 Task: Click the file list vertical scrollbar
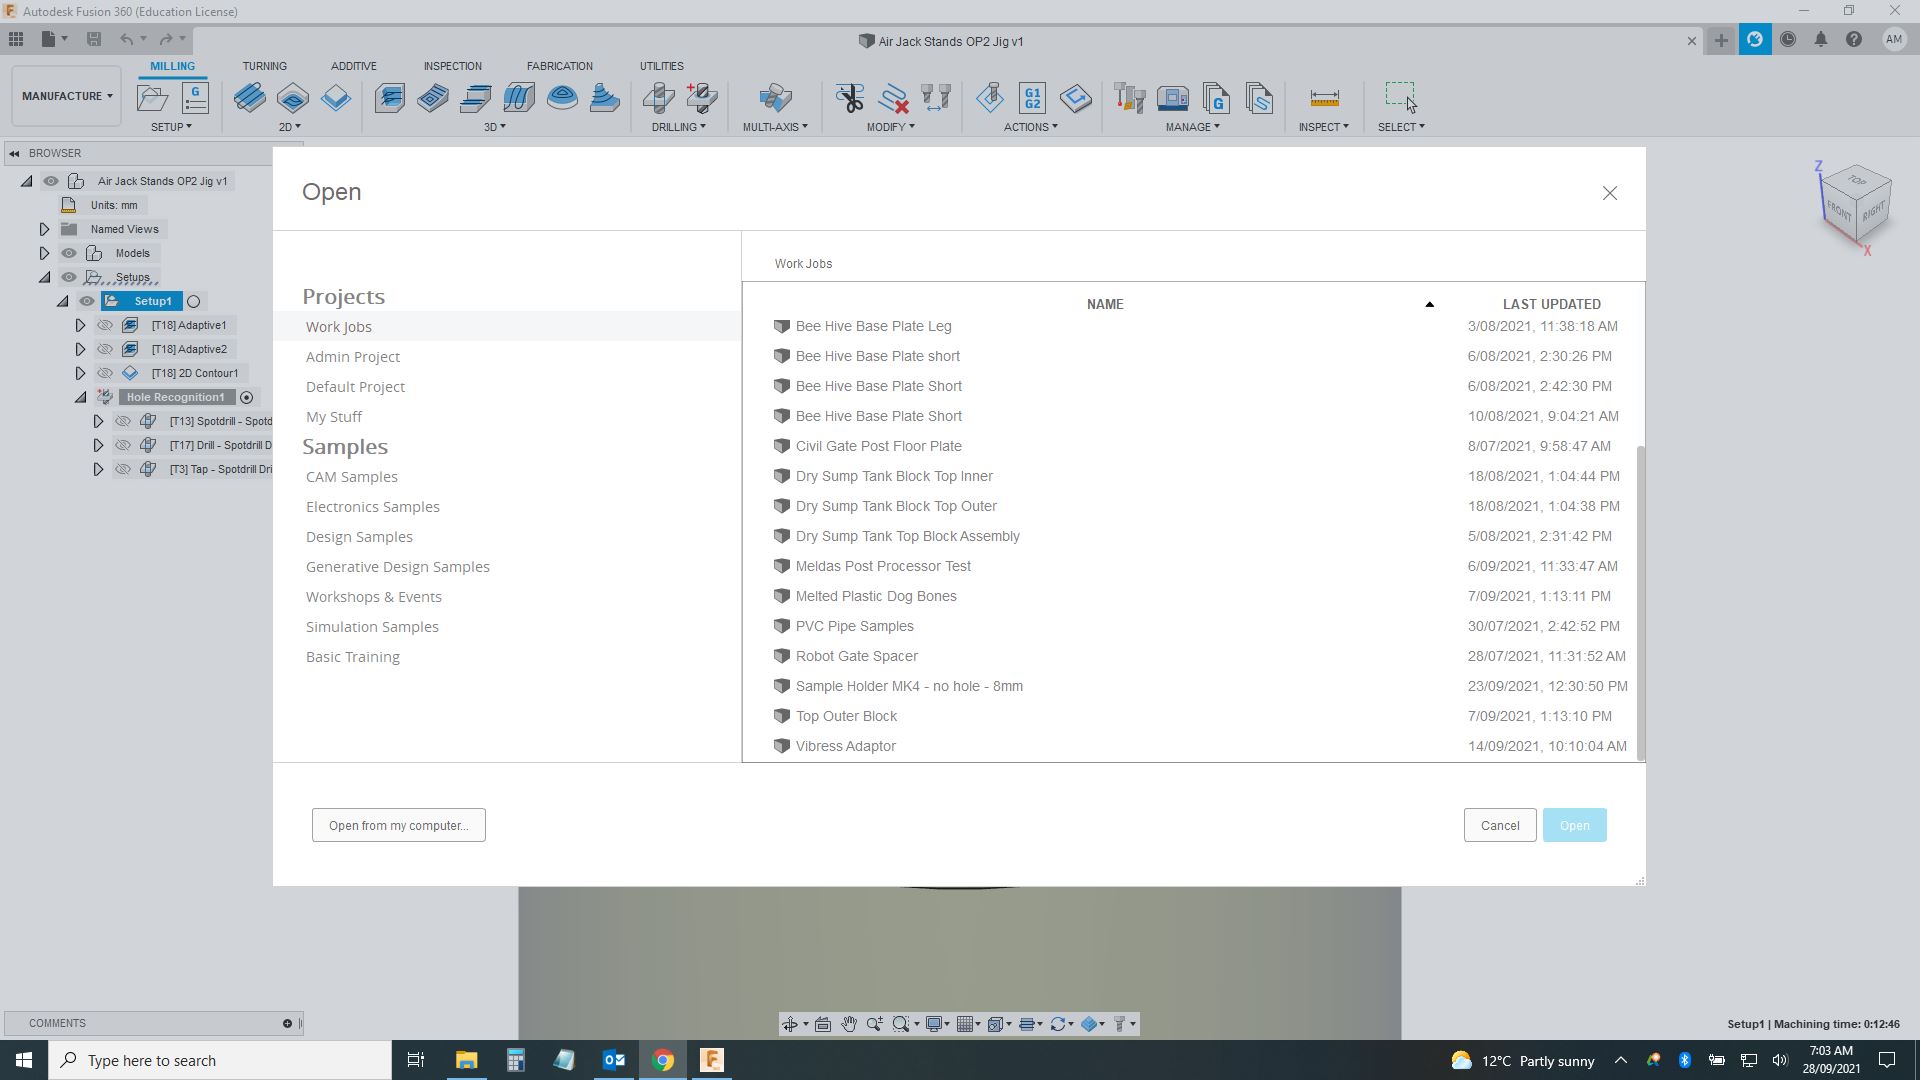1639,600
